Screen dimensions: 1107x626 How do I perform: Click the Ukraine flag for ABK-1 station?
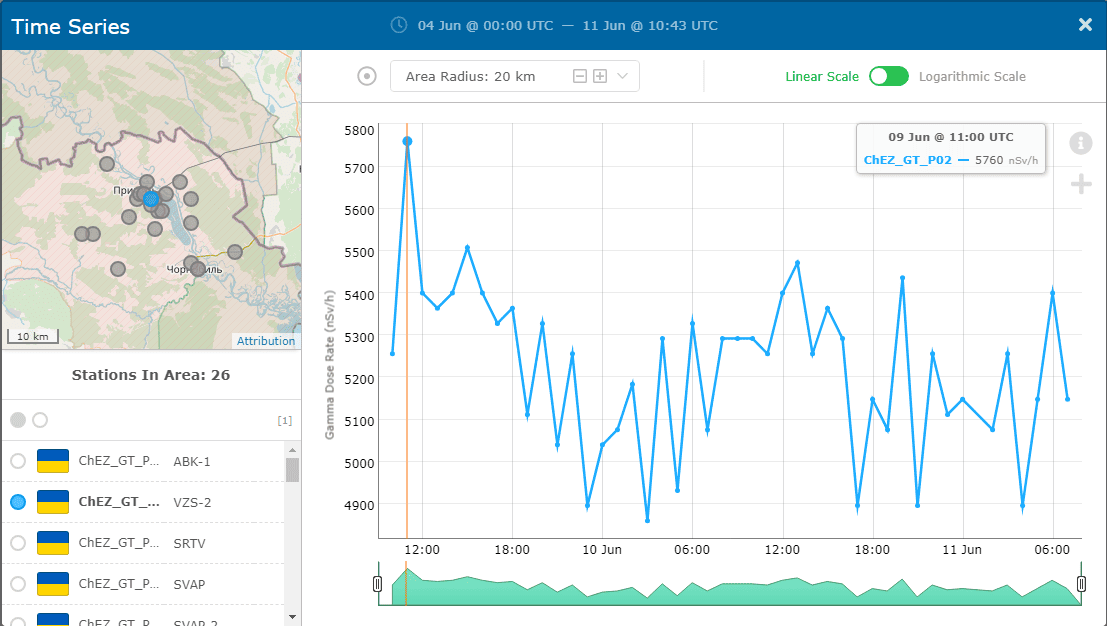pyautogui.click(x=52, y=461)
